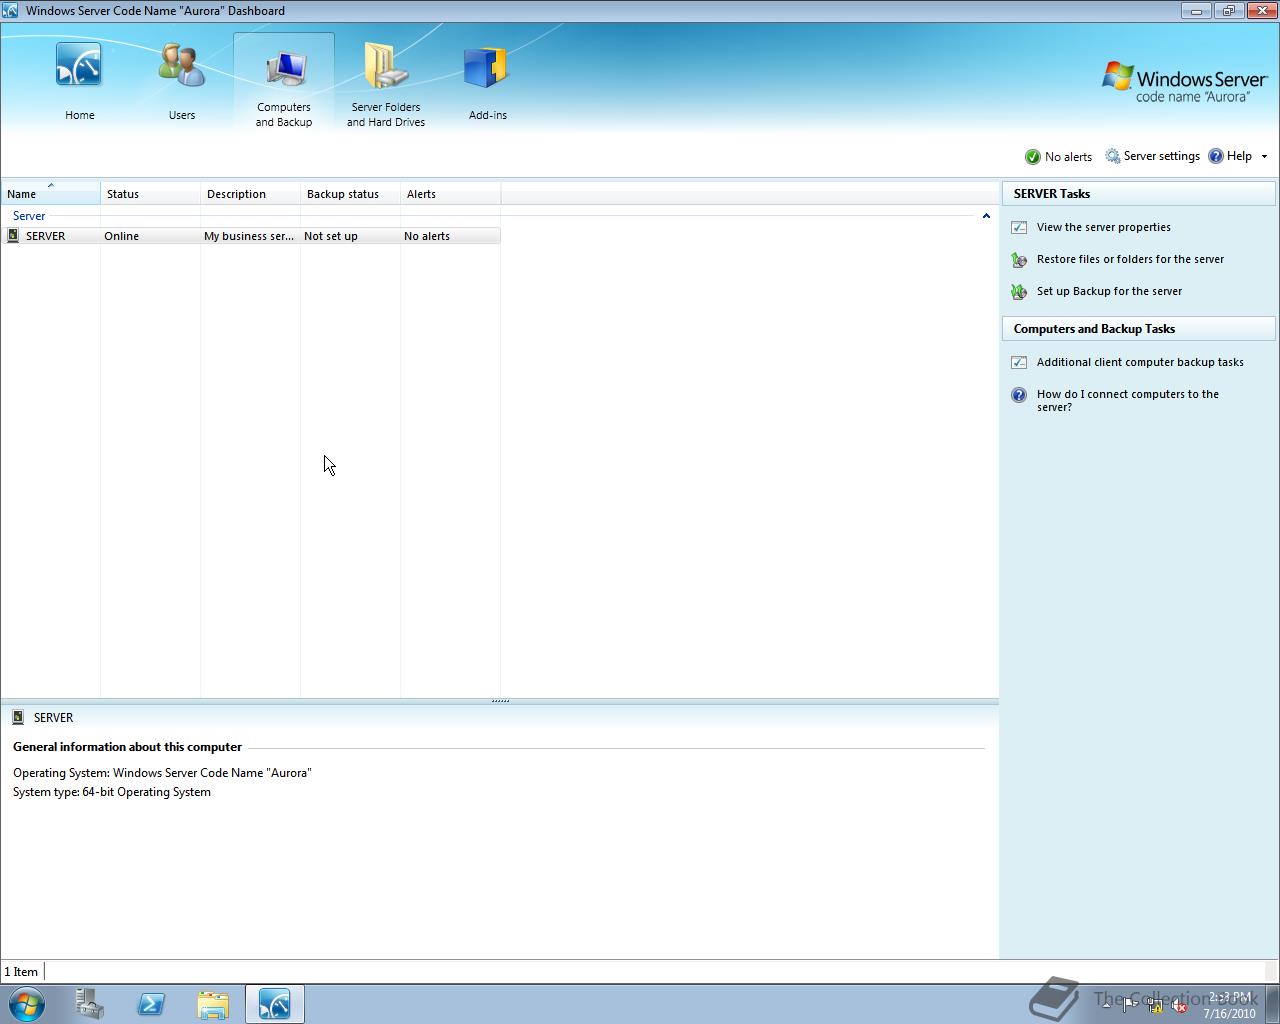
Task: Collapse the Server group in the list
Action: pos(986,216)
